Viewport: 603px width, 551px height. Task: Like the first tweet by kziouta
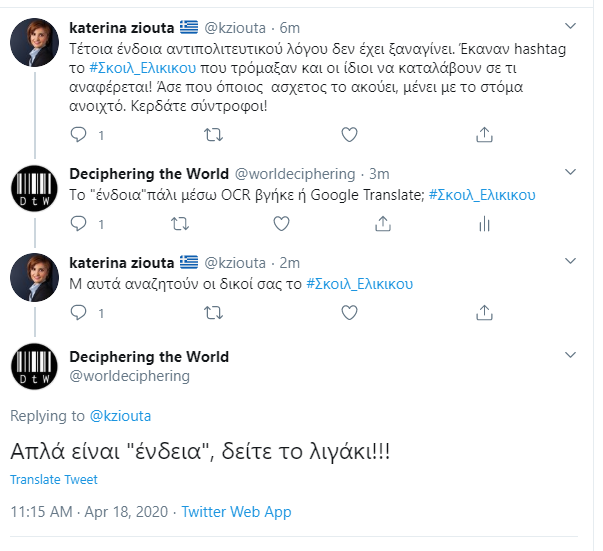(349, 134)
